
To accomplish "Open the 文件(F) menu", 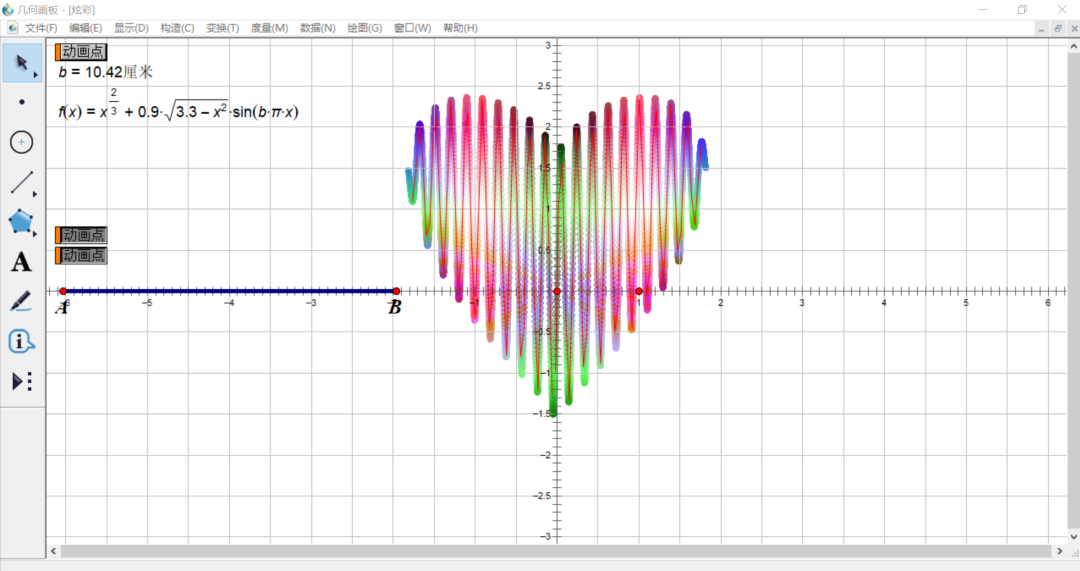I will [41, 28].
